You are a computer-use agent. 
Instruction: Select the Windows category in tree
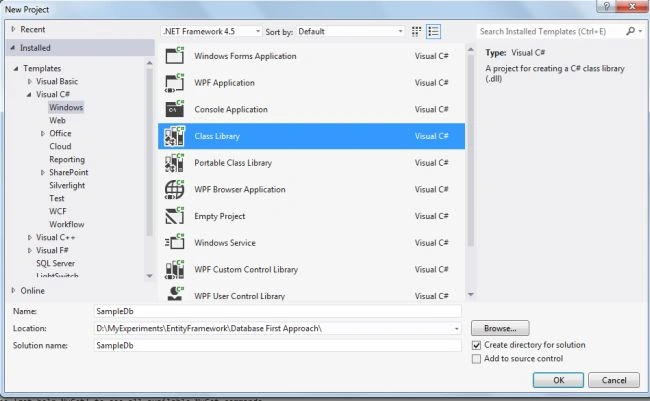(x=66, y=107)
